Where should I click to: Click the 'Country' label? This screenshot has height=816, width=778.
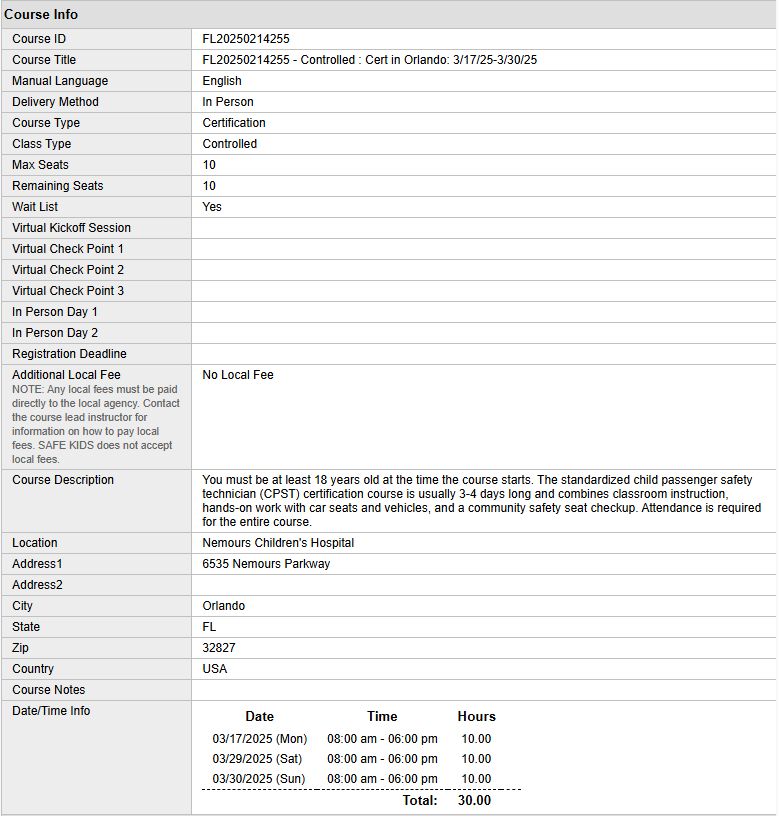point(33,669)
